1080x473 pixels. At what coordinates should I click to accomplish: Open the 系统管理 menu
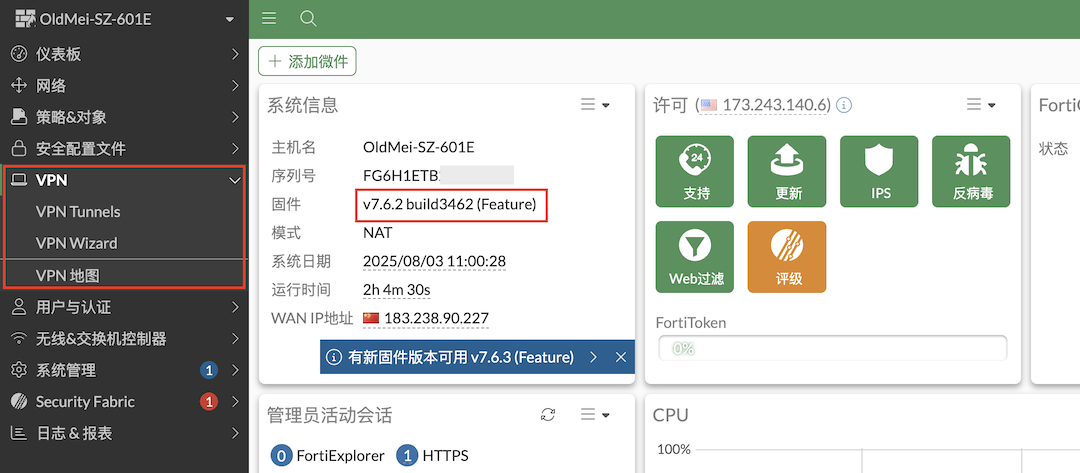124,370
